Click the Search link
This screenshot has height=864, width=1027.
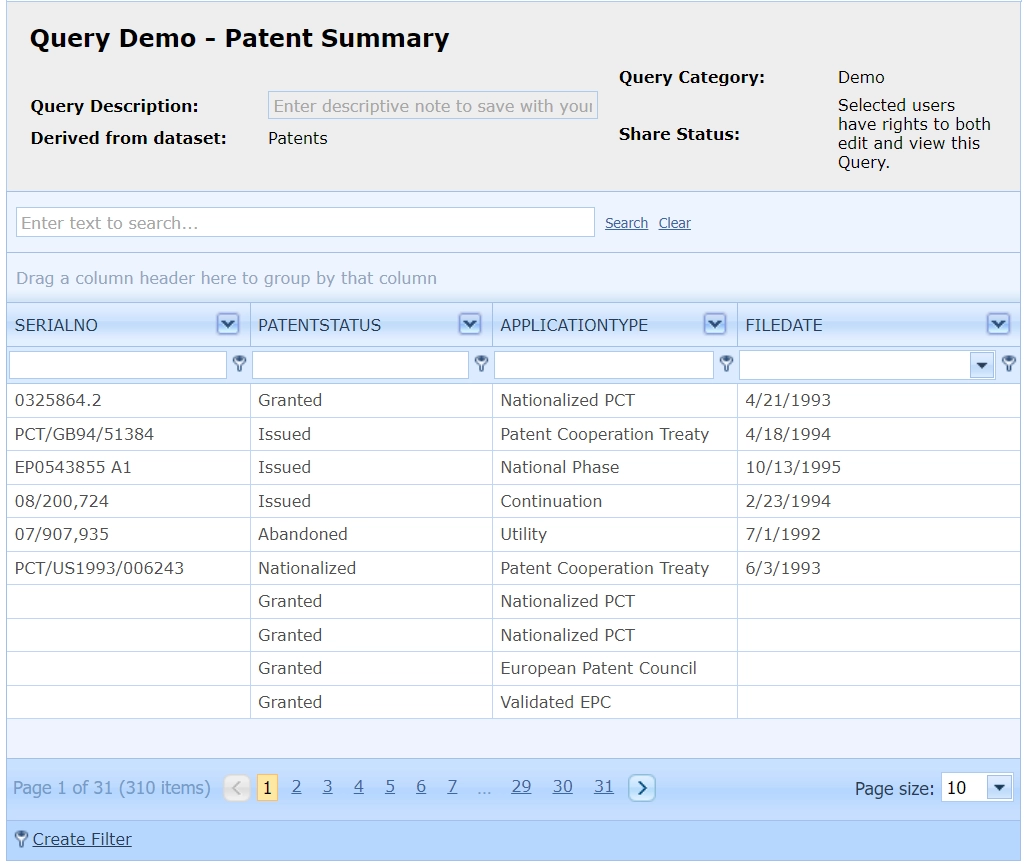pyautogui.click(x=626, y=223)
